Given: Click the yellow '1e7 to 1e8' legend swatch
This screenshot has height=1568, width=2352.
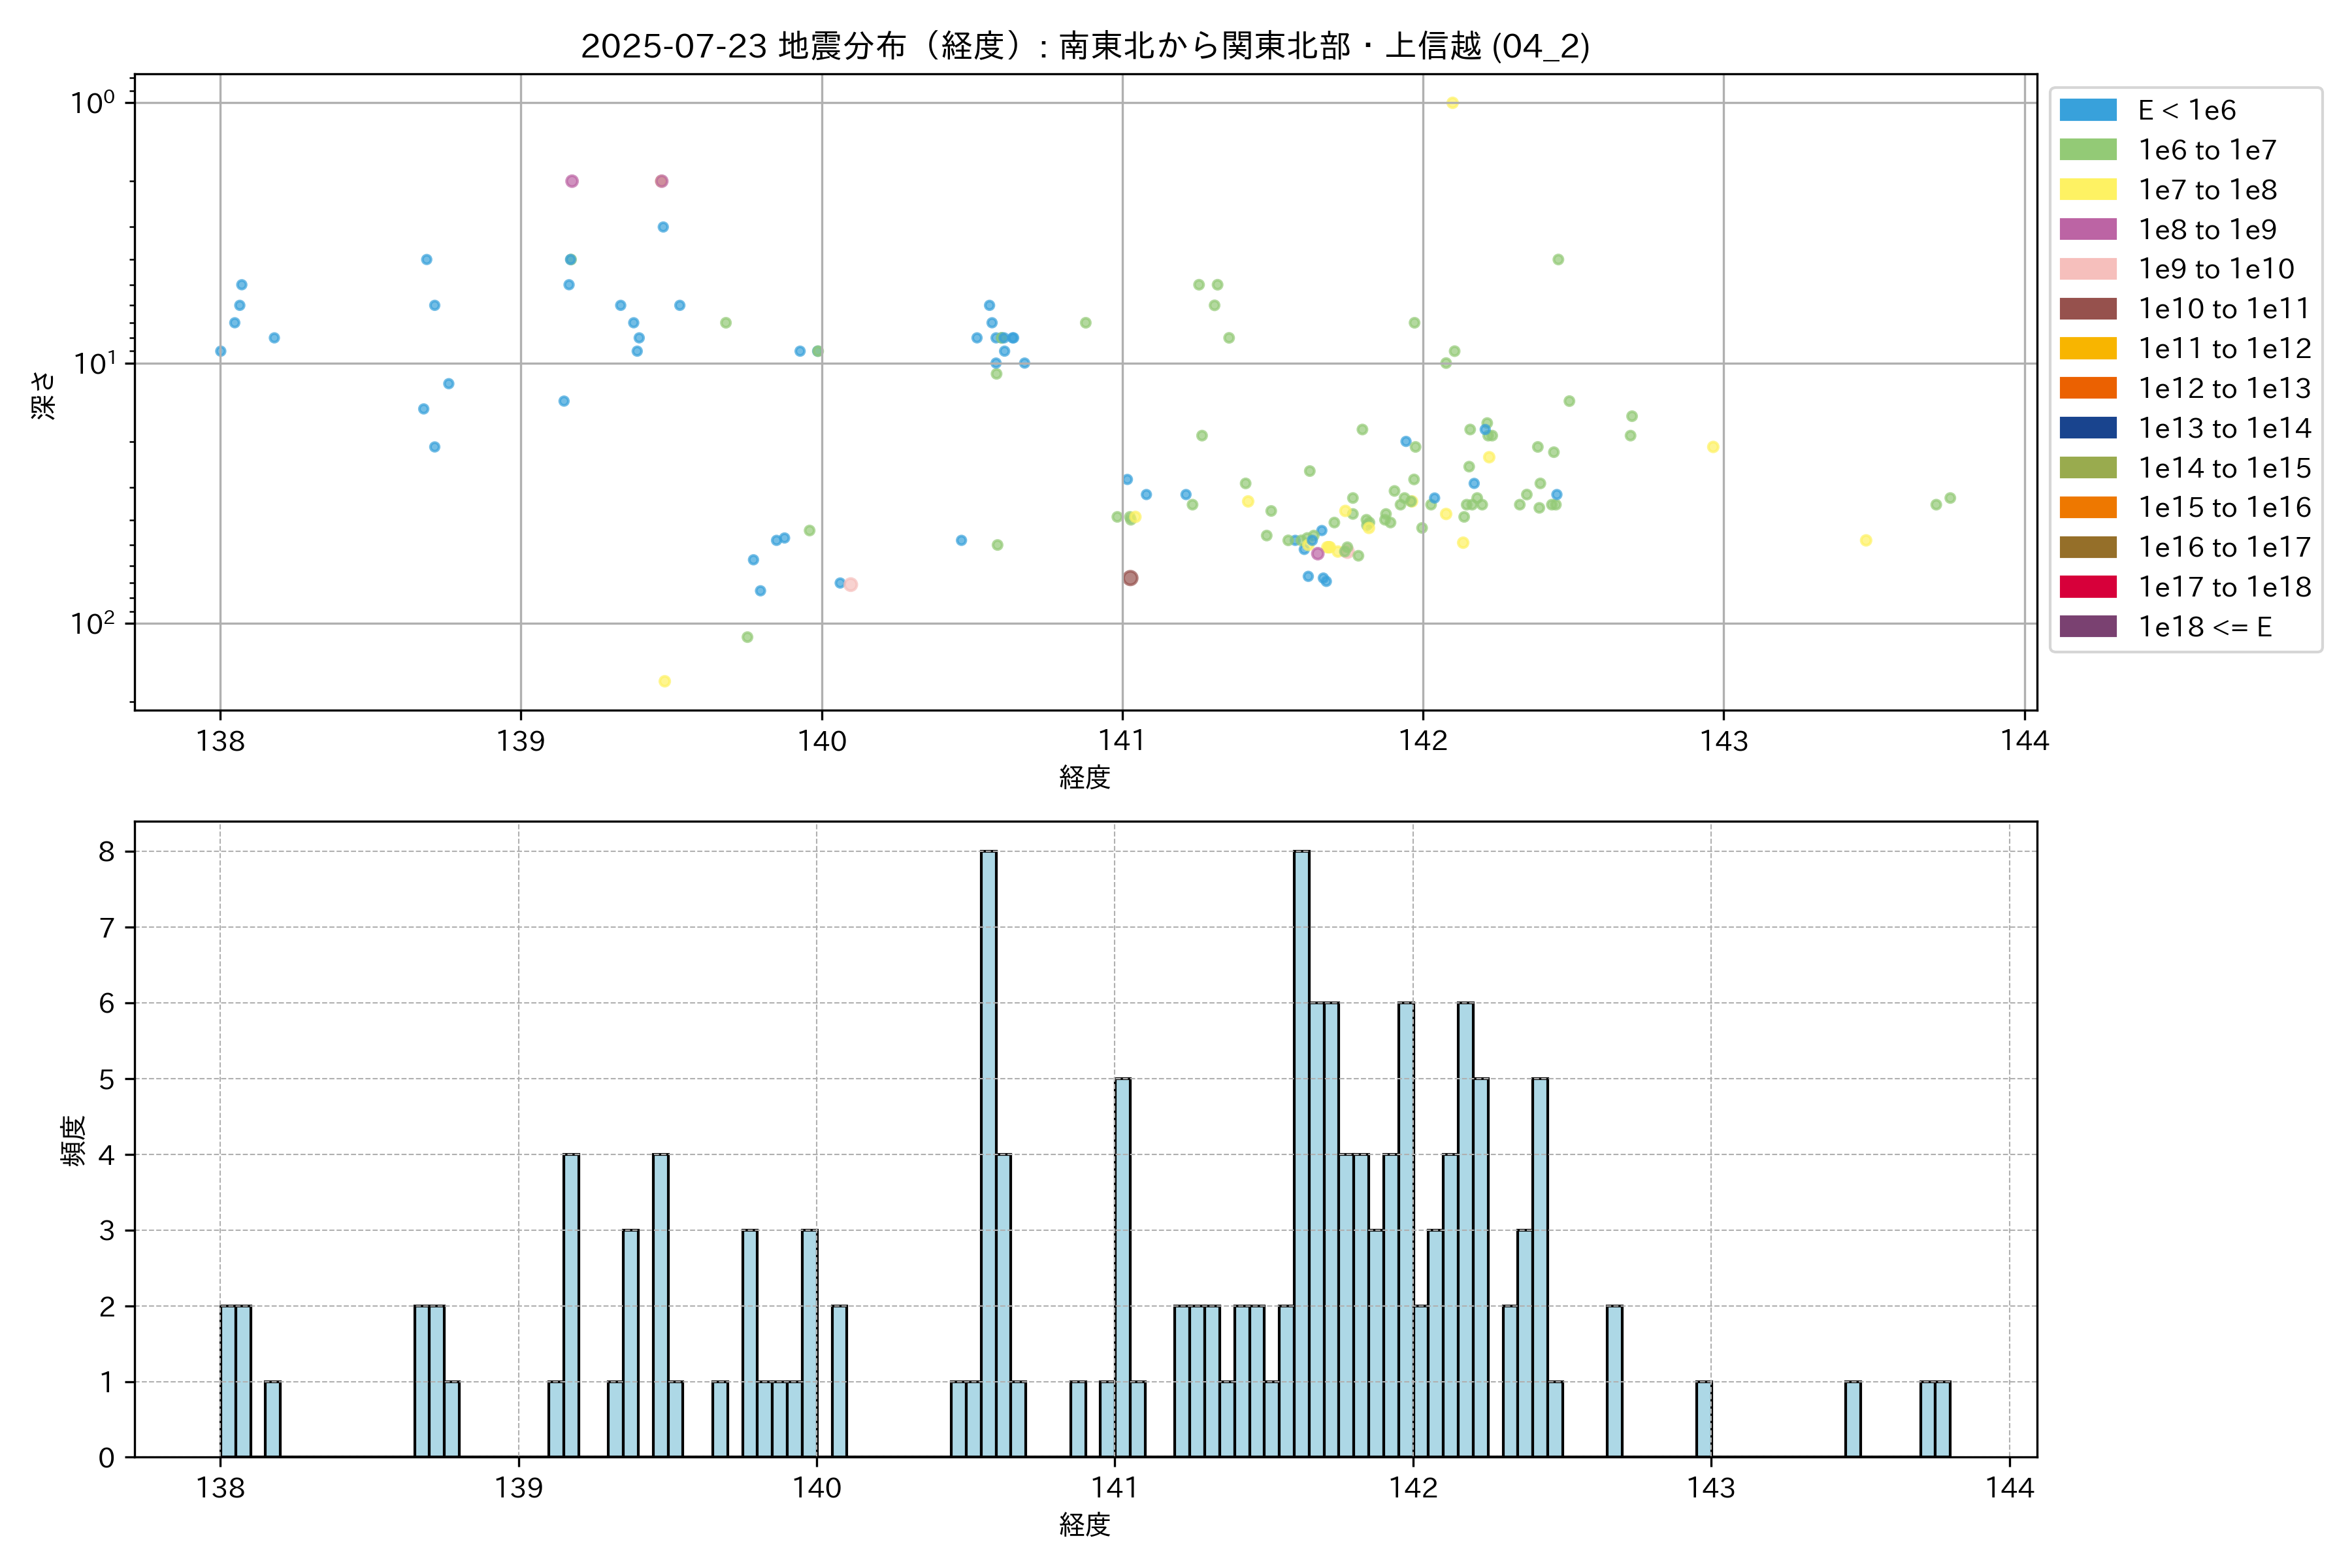Looking at the screenshot, I should [x=2088, y=190].
